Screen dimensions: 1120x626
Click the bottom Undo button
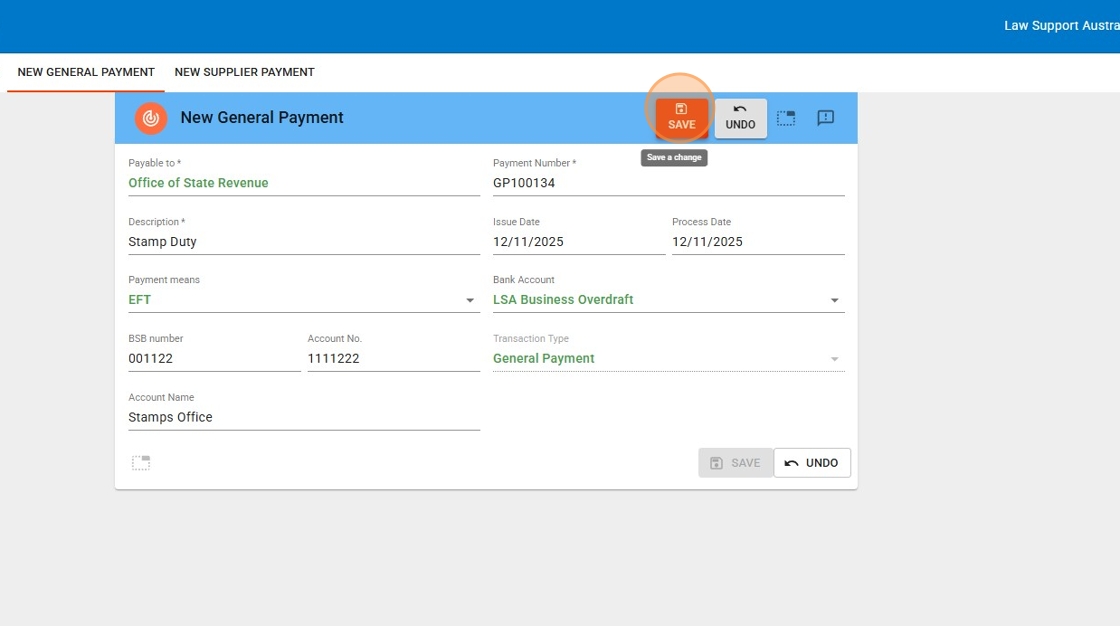coord(811,463)
